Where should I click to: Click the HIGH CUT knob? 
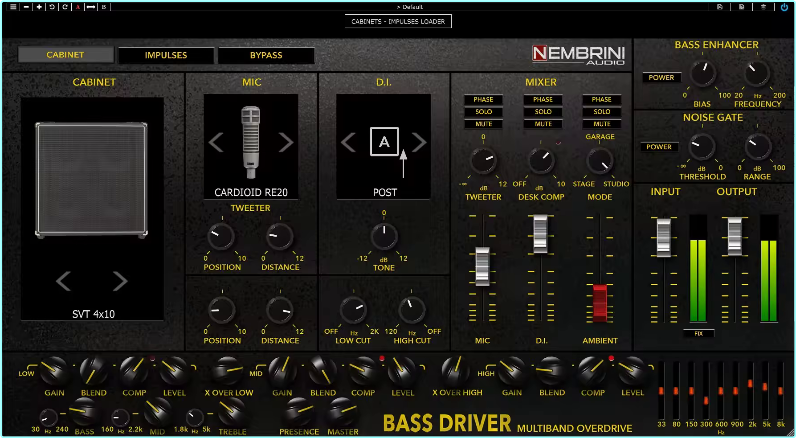(x=412, y=311)
